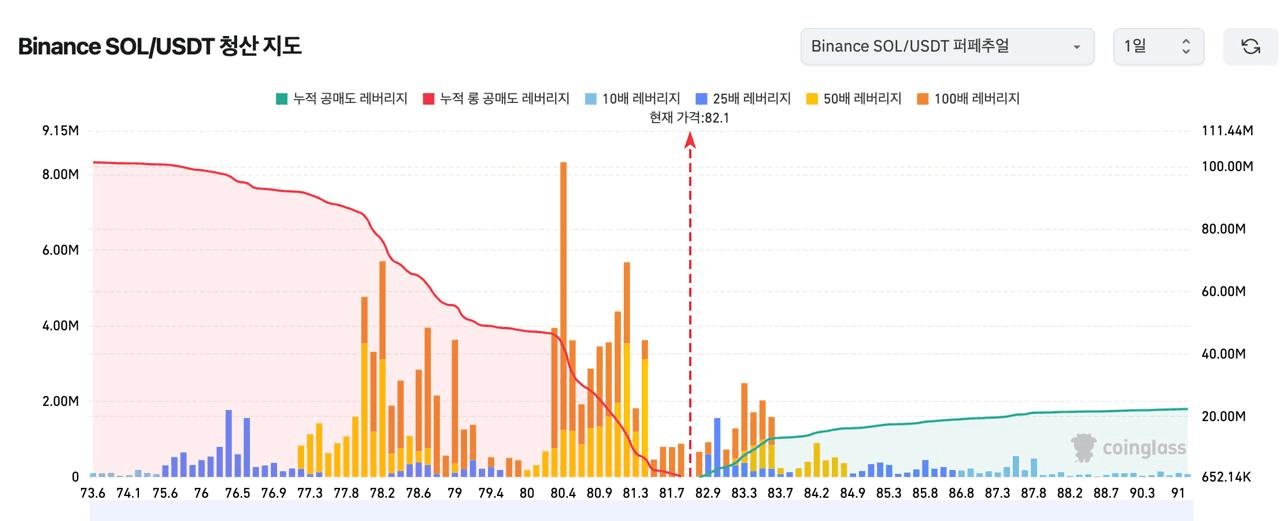Click the Binance SOL/USDT 청산 지도 title
The height and width of the screenshot is (521, 1280).
160,46
